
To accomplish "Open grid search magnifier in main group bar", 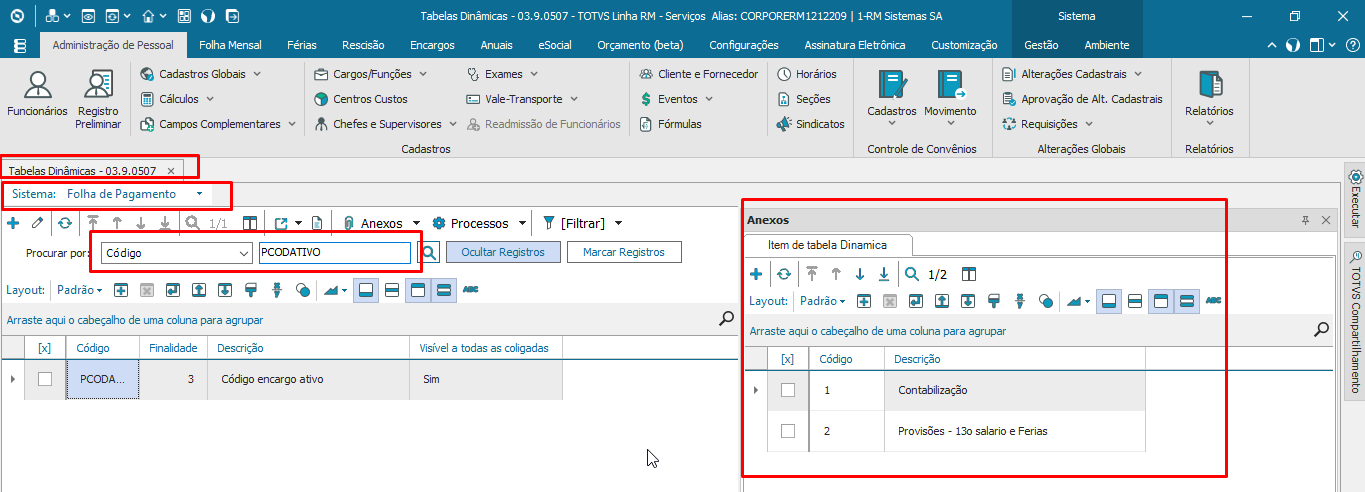I will (727, 319).
